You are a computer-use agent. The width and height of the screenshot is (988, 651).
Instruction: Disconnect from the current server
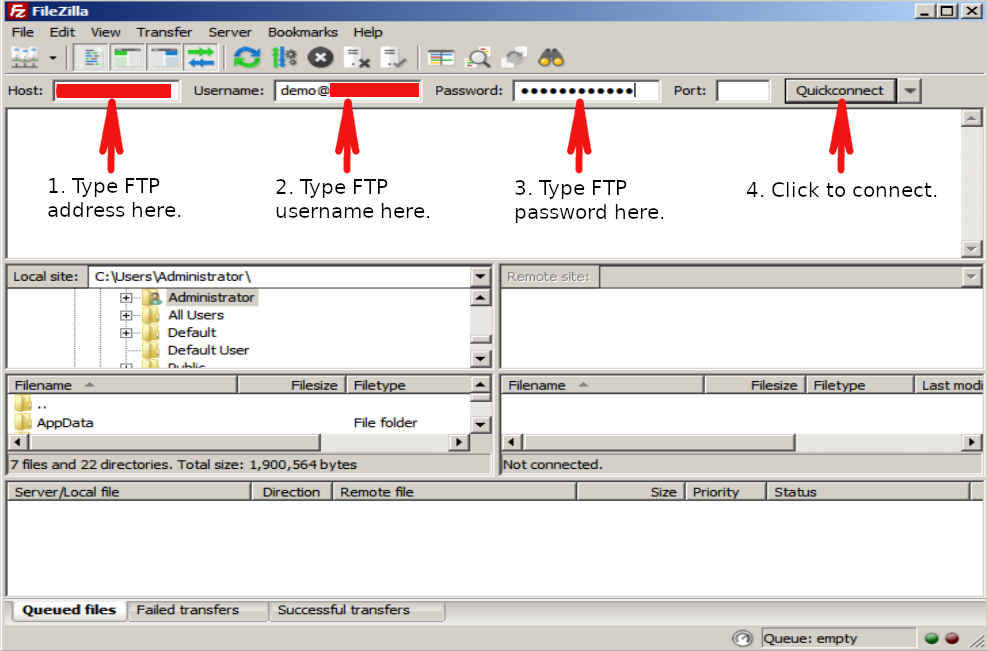click(x=357, y=58)
